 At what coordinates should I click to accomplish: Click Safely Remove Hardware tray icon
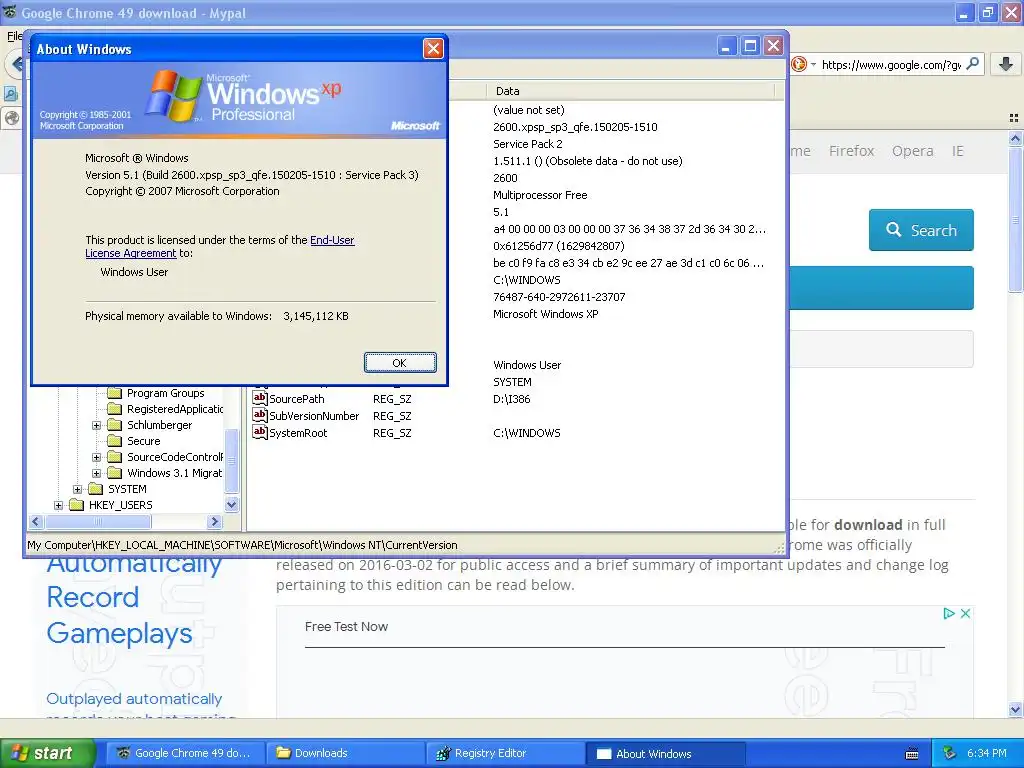click(x=950, y=753)
